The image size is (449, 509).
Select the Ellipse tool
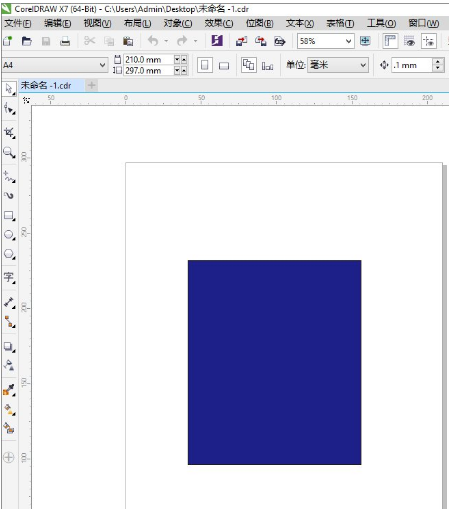click(9, 235)
